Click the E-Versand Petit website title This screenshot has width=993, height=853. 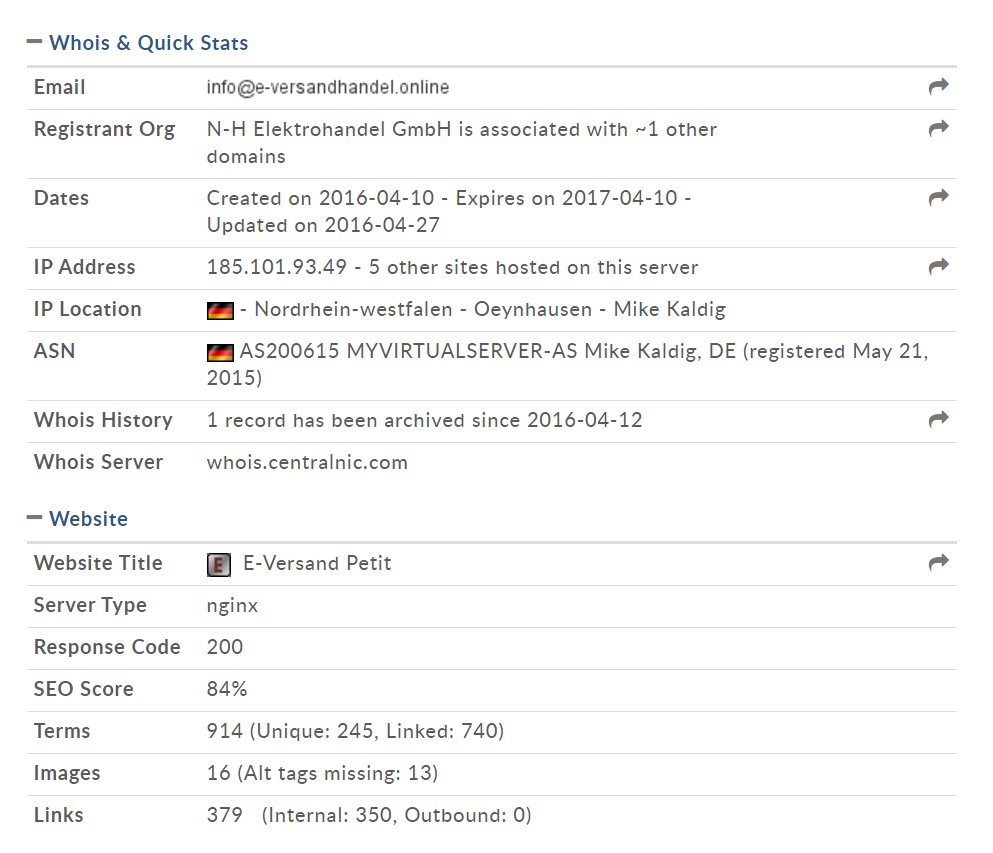[x=317, y=563]
